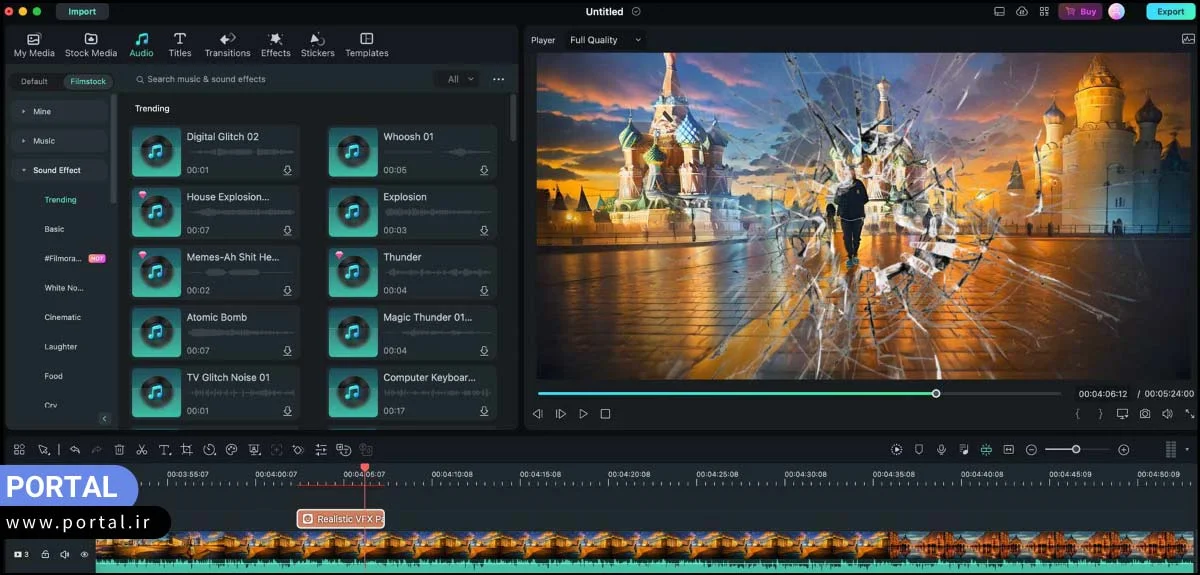Image resolution: width=1200 pixels, height=575 pixels.
Task: Click the zoom-to-fit timeline icon
Action: (x=1009, y=450)
